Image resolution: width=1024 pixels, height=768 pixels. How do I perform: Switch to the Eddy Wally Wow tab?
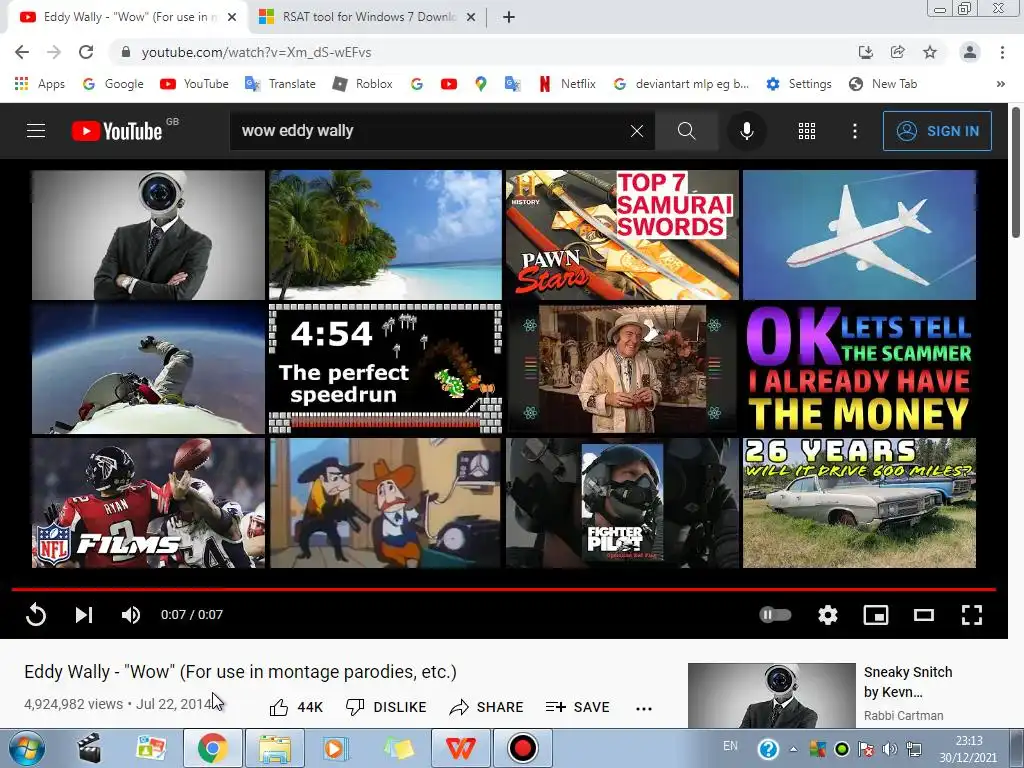pos(127,17)
